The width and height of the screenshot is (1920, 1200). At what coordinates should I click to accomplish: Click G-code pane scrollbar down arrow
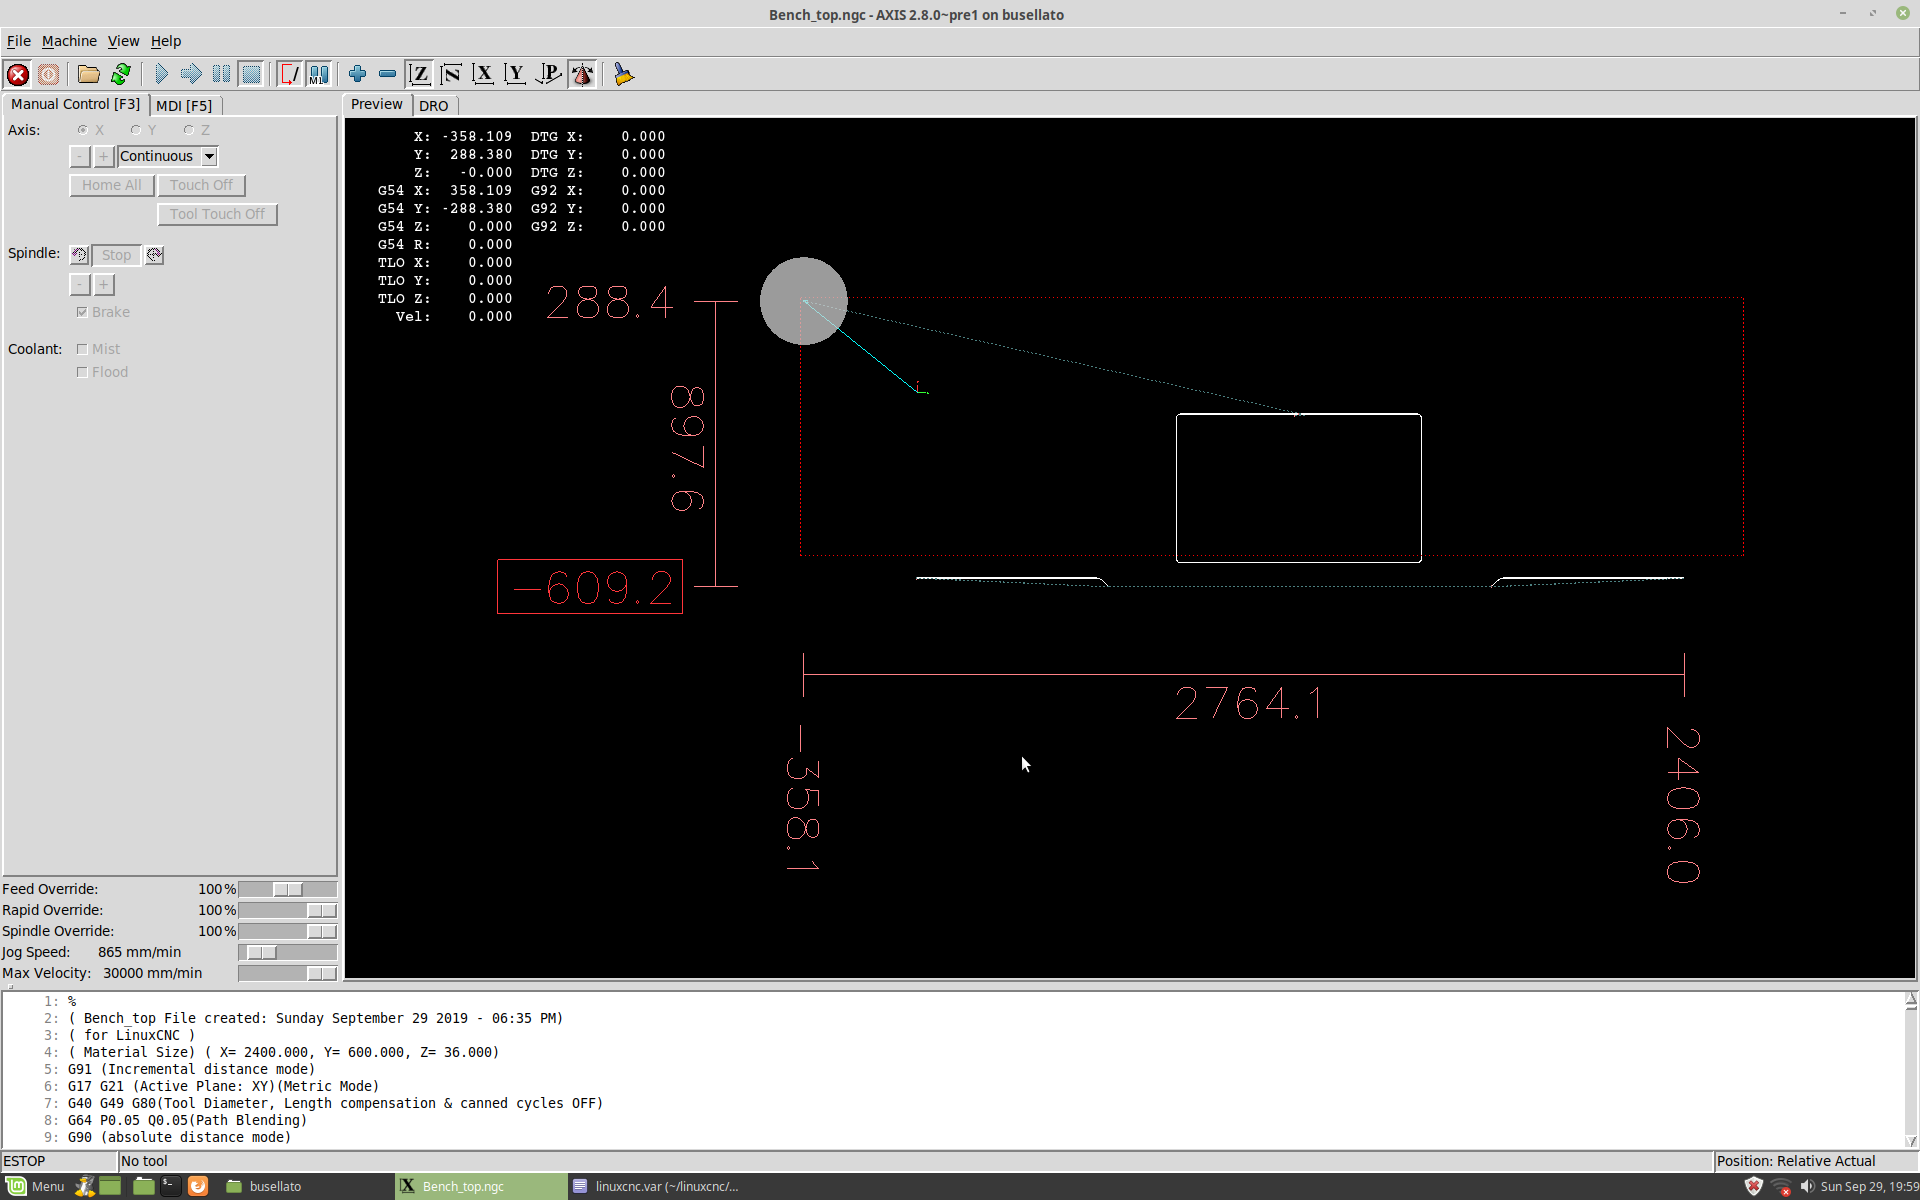(1910, 1141)
